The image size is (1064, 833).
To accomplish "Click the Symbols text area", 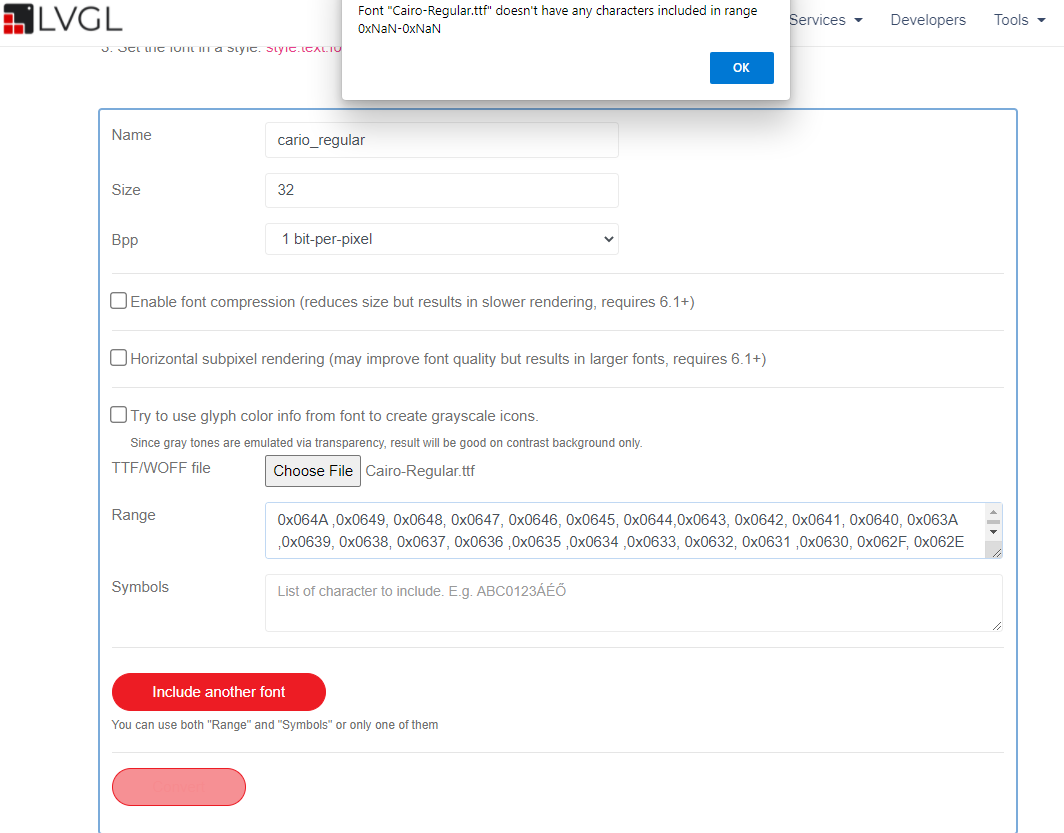I will coord(633,603).
